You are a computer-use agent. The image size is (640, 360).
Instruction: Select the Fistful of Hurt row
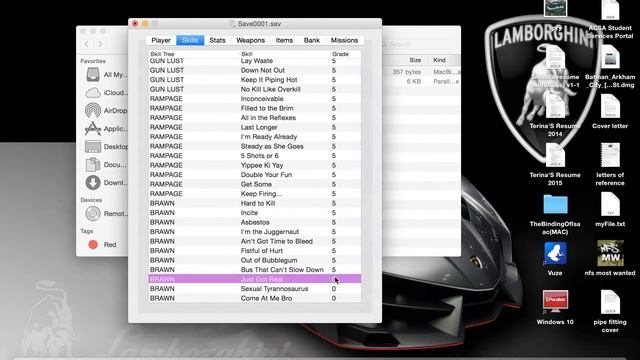click(x=255, y=251)
